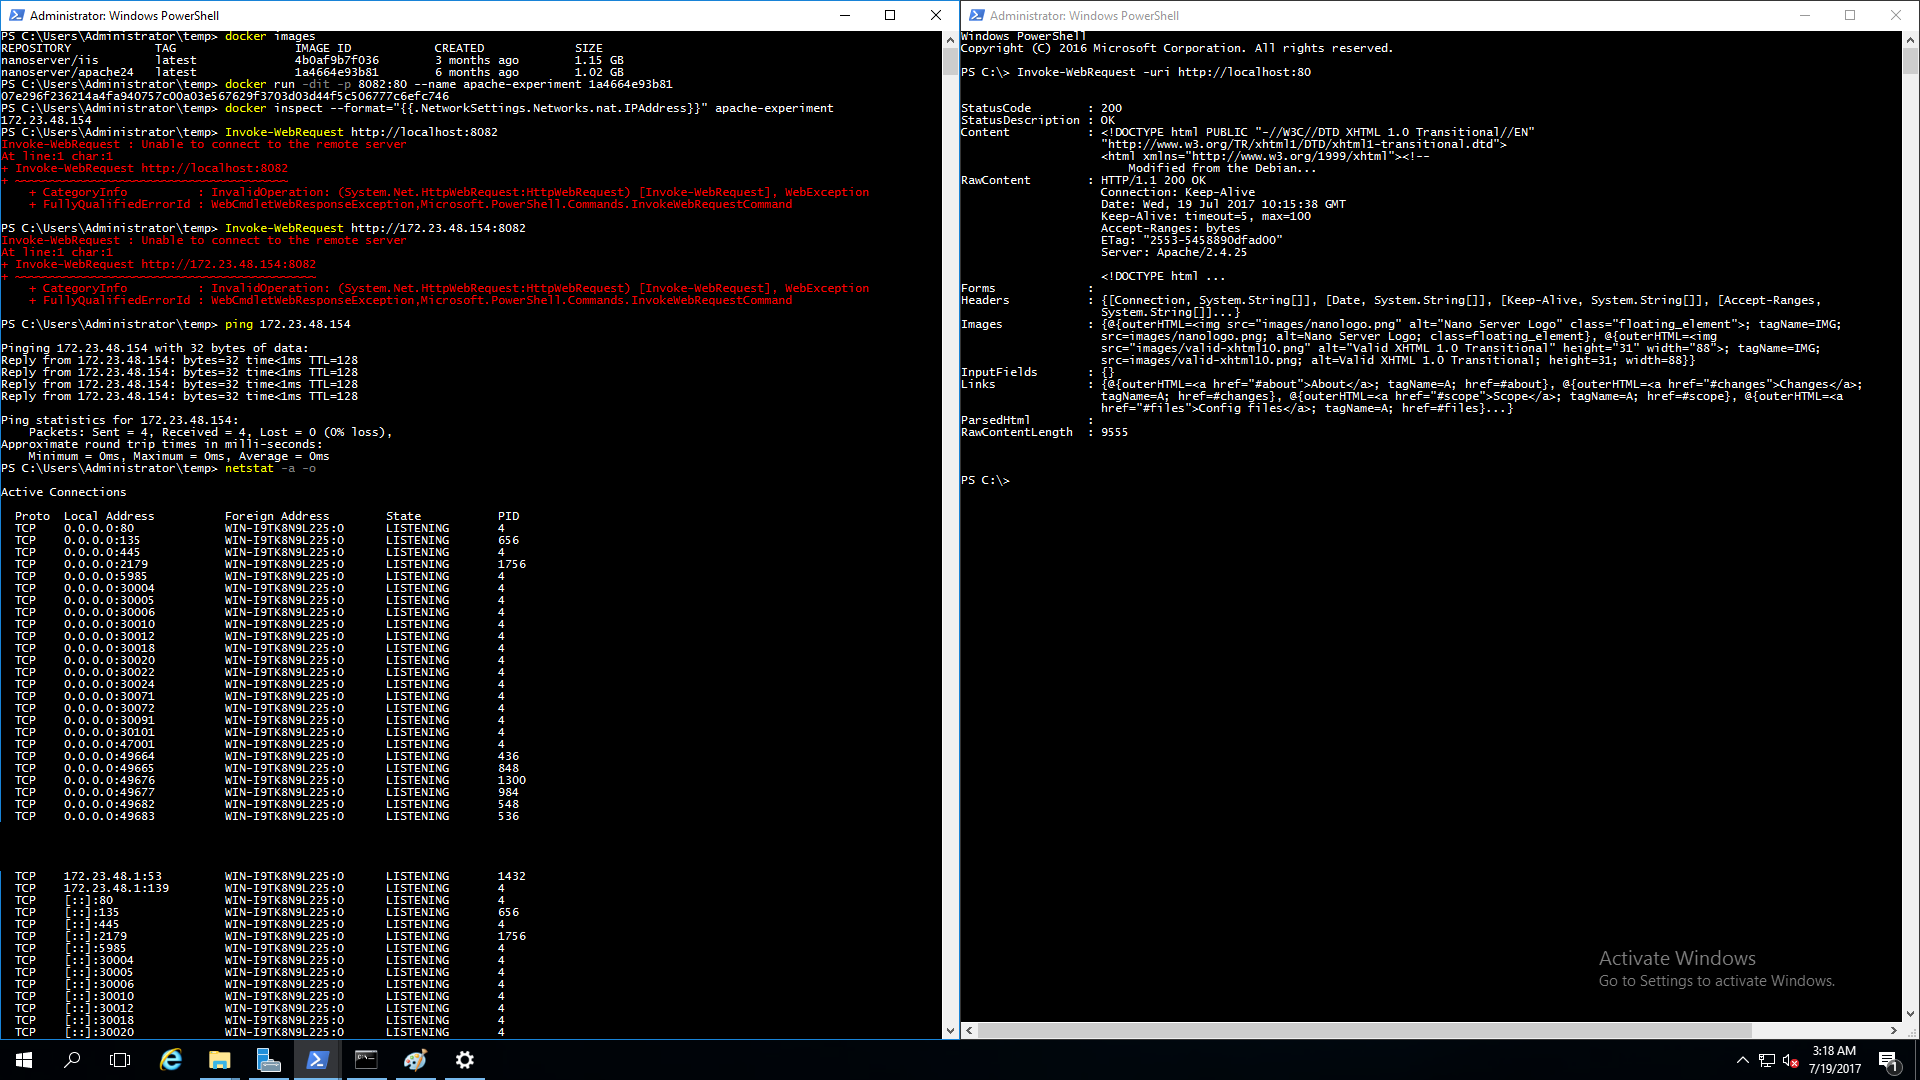Click the '9555' content length value
Image resolution: width=1920 pixels, height=1080 pixels.
(1114, 432)
